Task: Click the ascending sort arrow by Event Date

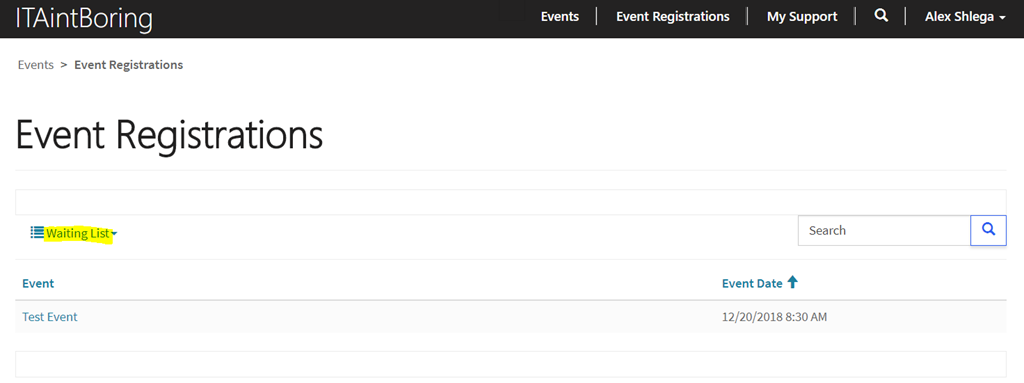Action: (x=792, y=282)
